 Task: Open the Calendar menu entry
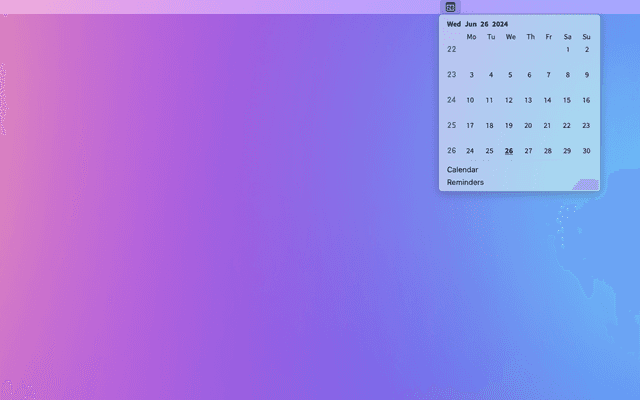(x=462, y=170)
